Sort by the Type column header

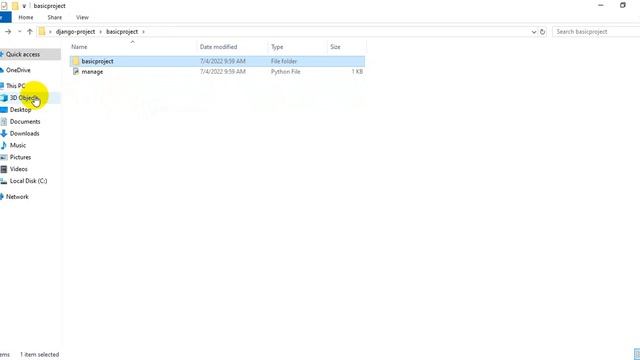pos(277,47)
